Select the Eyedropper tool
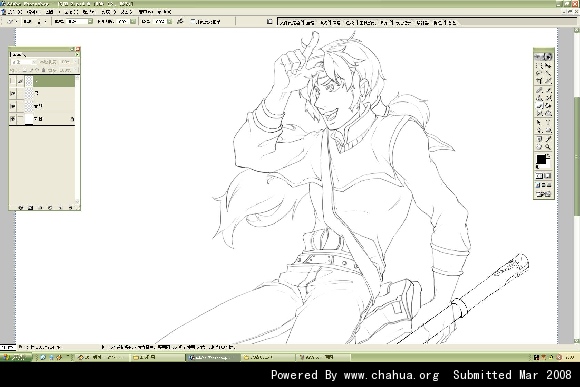The height and width of the screenshot is (387, 580). point(549,139)
